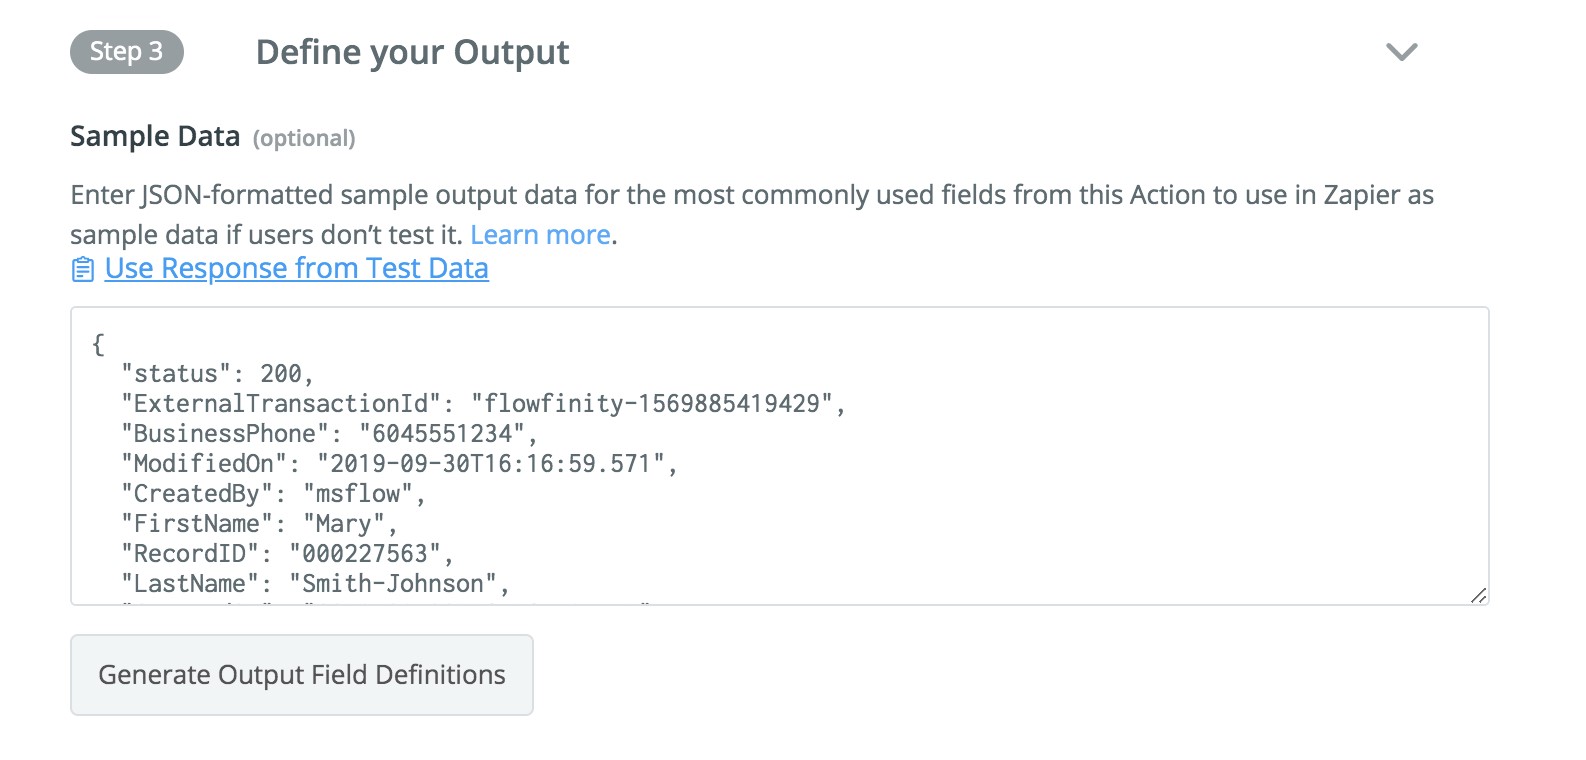Place cursor on the "status": 200 line
Viewport: 1586px width, 760px height.
point(217,374)
